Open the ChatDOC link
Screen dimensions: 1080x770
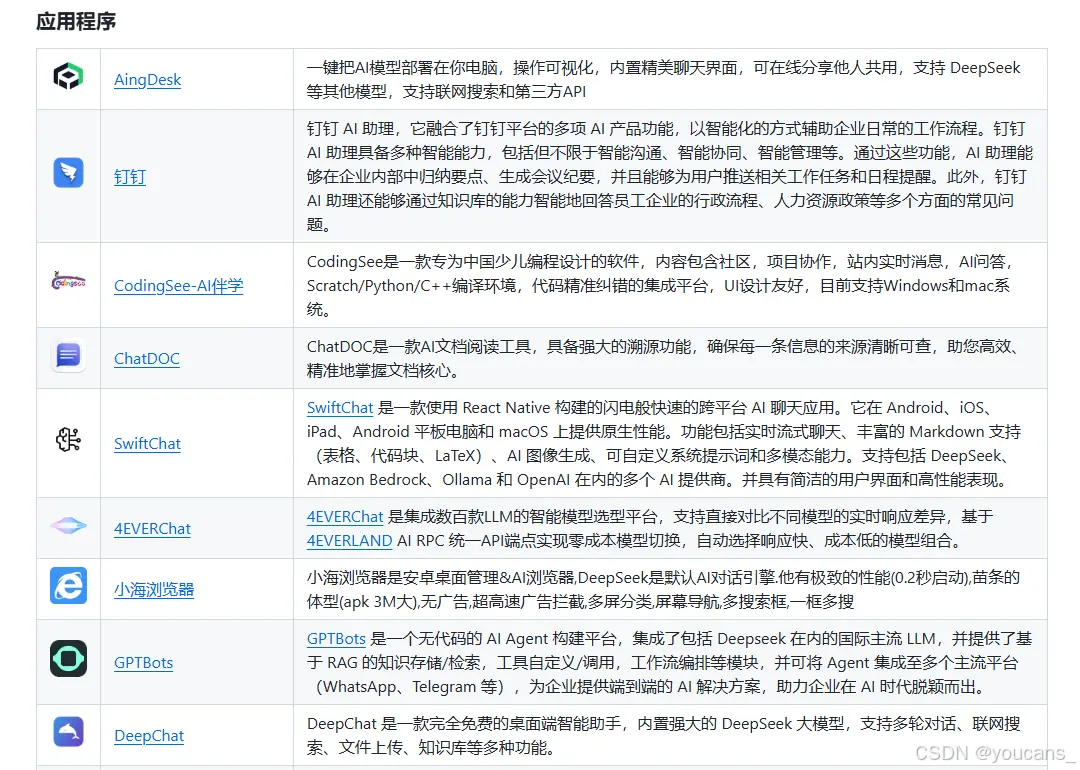click(146, 359)
